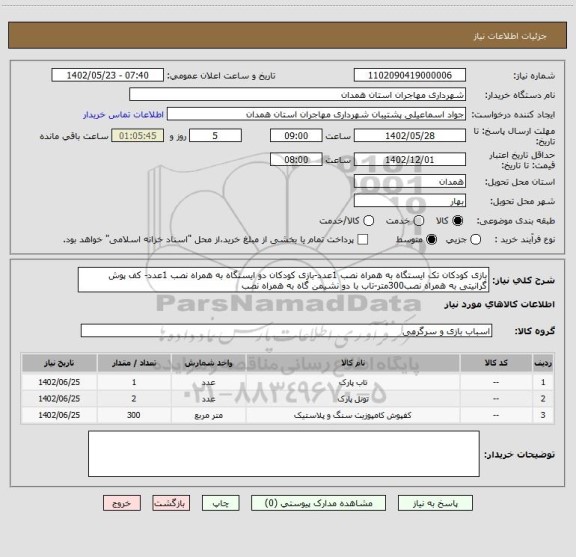Select the خدمت radio button
The height and width of the screenshot is (557, 576).
click(x=419, y=221)
